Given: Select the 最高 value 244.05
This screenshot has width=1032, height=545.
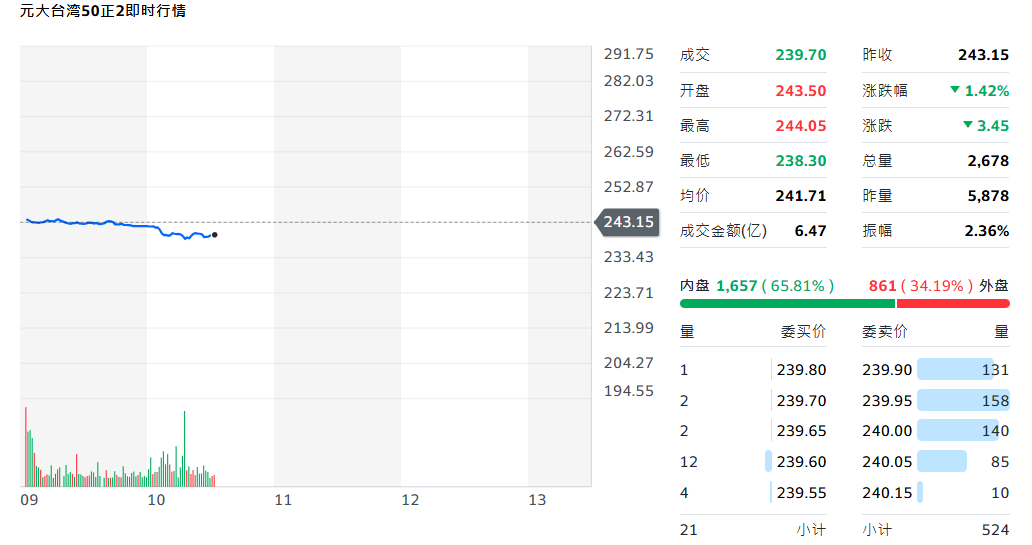Looking at the screenshot, I should 800,125.
